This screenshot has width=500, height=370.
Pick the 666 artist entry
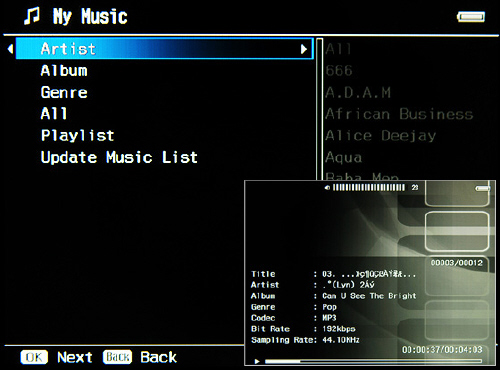click(x=339, y=70)
